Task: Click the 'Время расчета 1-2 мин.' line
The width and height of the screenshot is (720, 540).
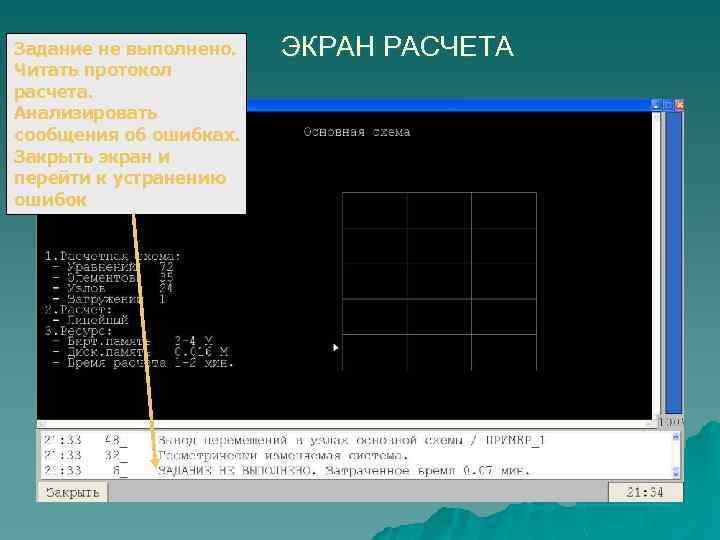Action: click(143, 363)
